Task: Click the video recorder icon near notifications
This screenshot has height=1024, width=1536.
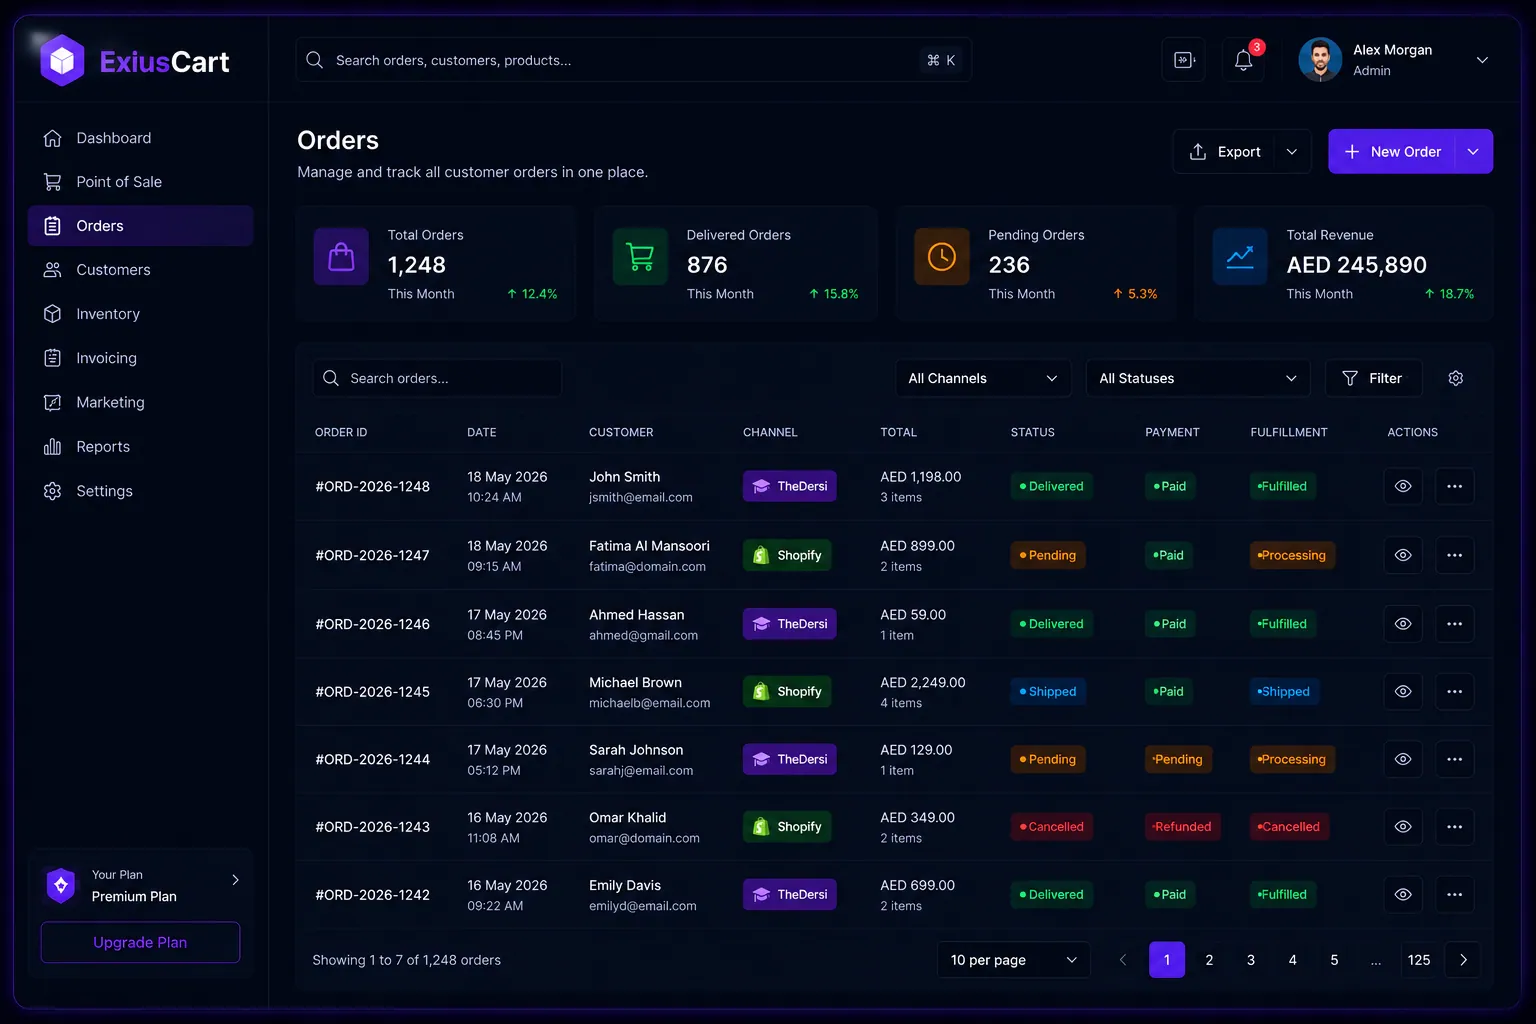Action: coord(1184,60)
